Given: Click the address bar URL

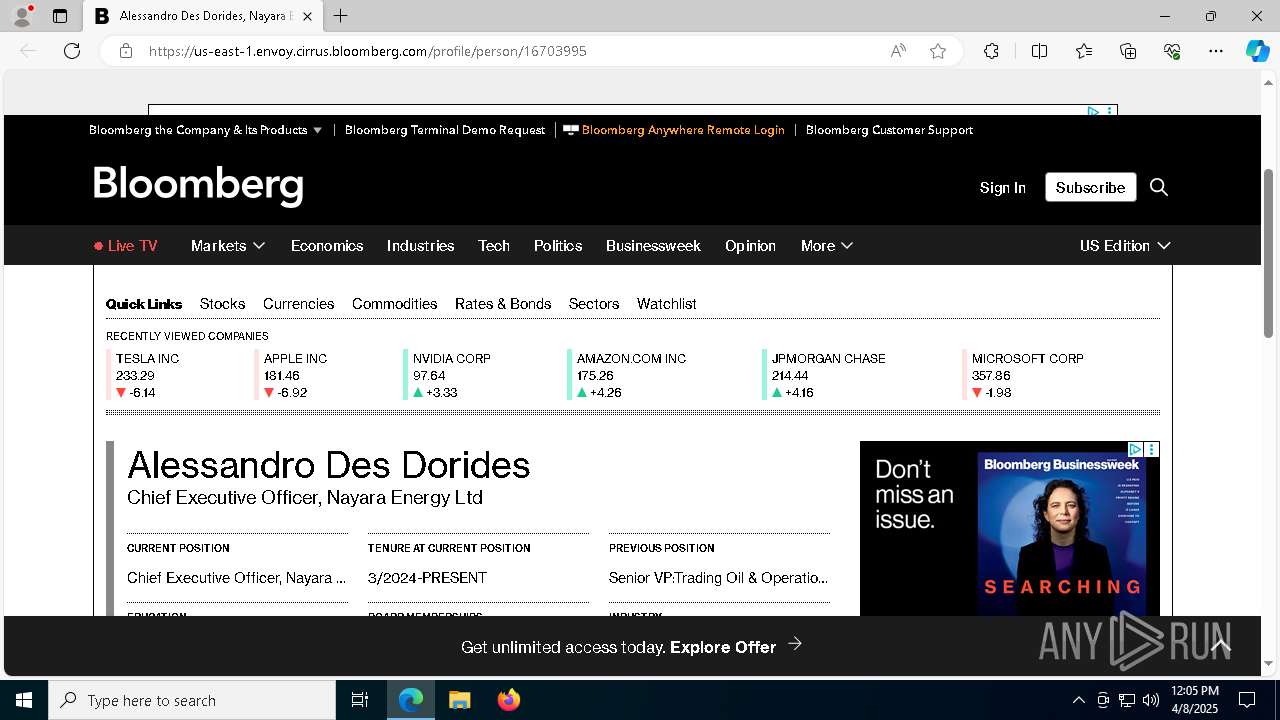Looking at the screenshot, I should pos(368,51).
